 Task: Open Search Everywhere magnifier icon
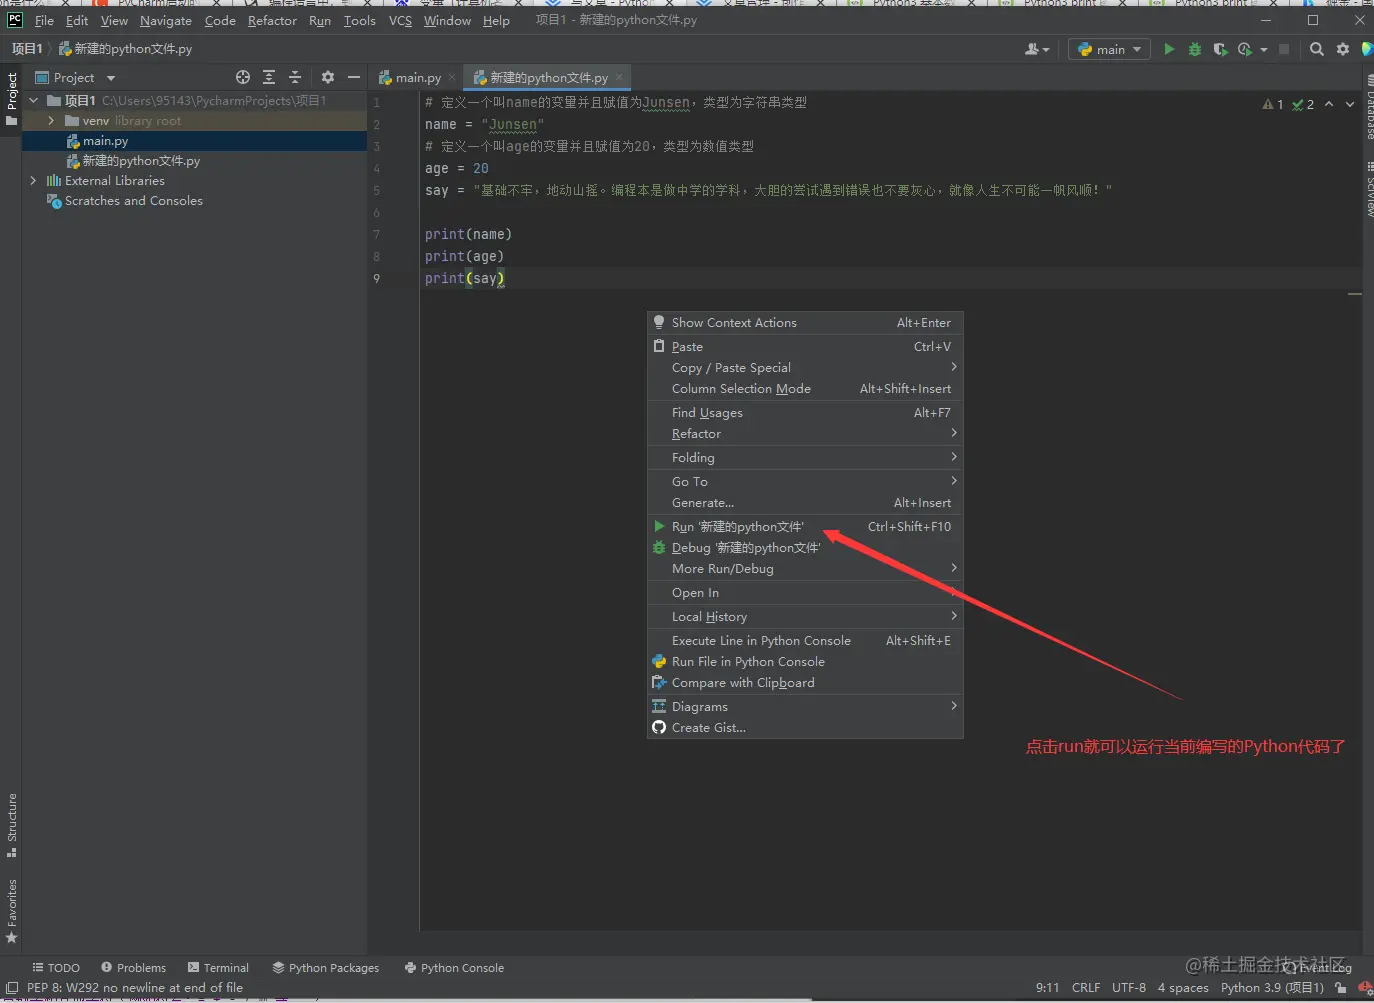(1317, 49)
